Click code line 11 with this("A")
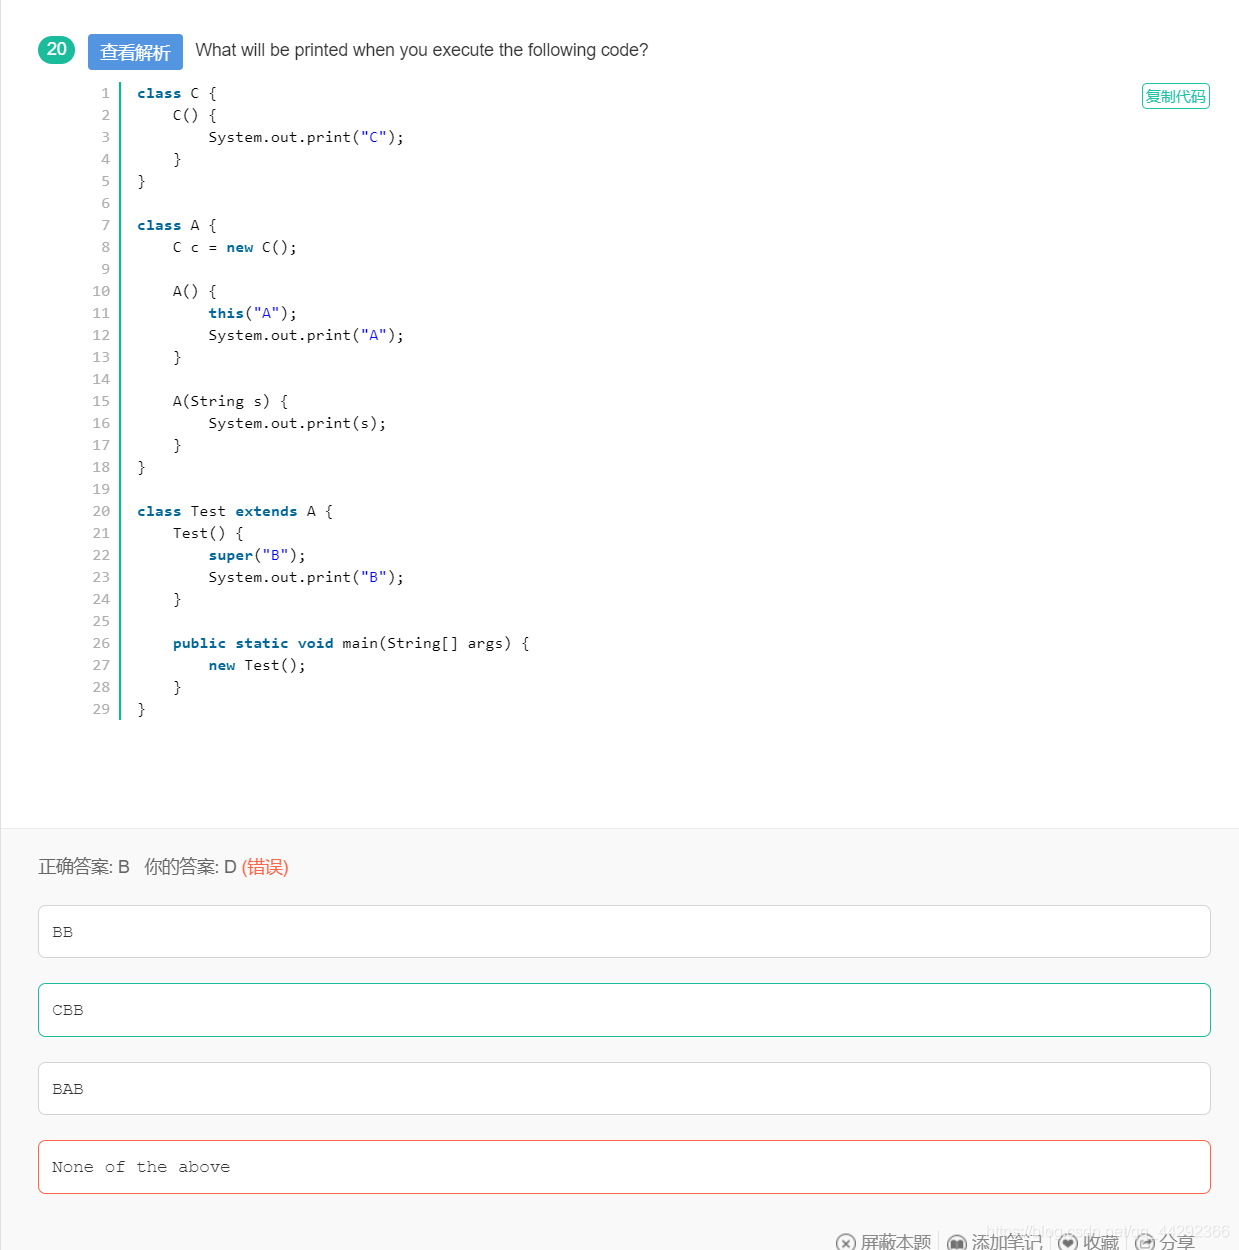Image resolution: width=1239 pixels, height=1250 pixels. [252, 313]
